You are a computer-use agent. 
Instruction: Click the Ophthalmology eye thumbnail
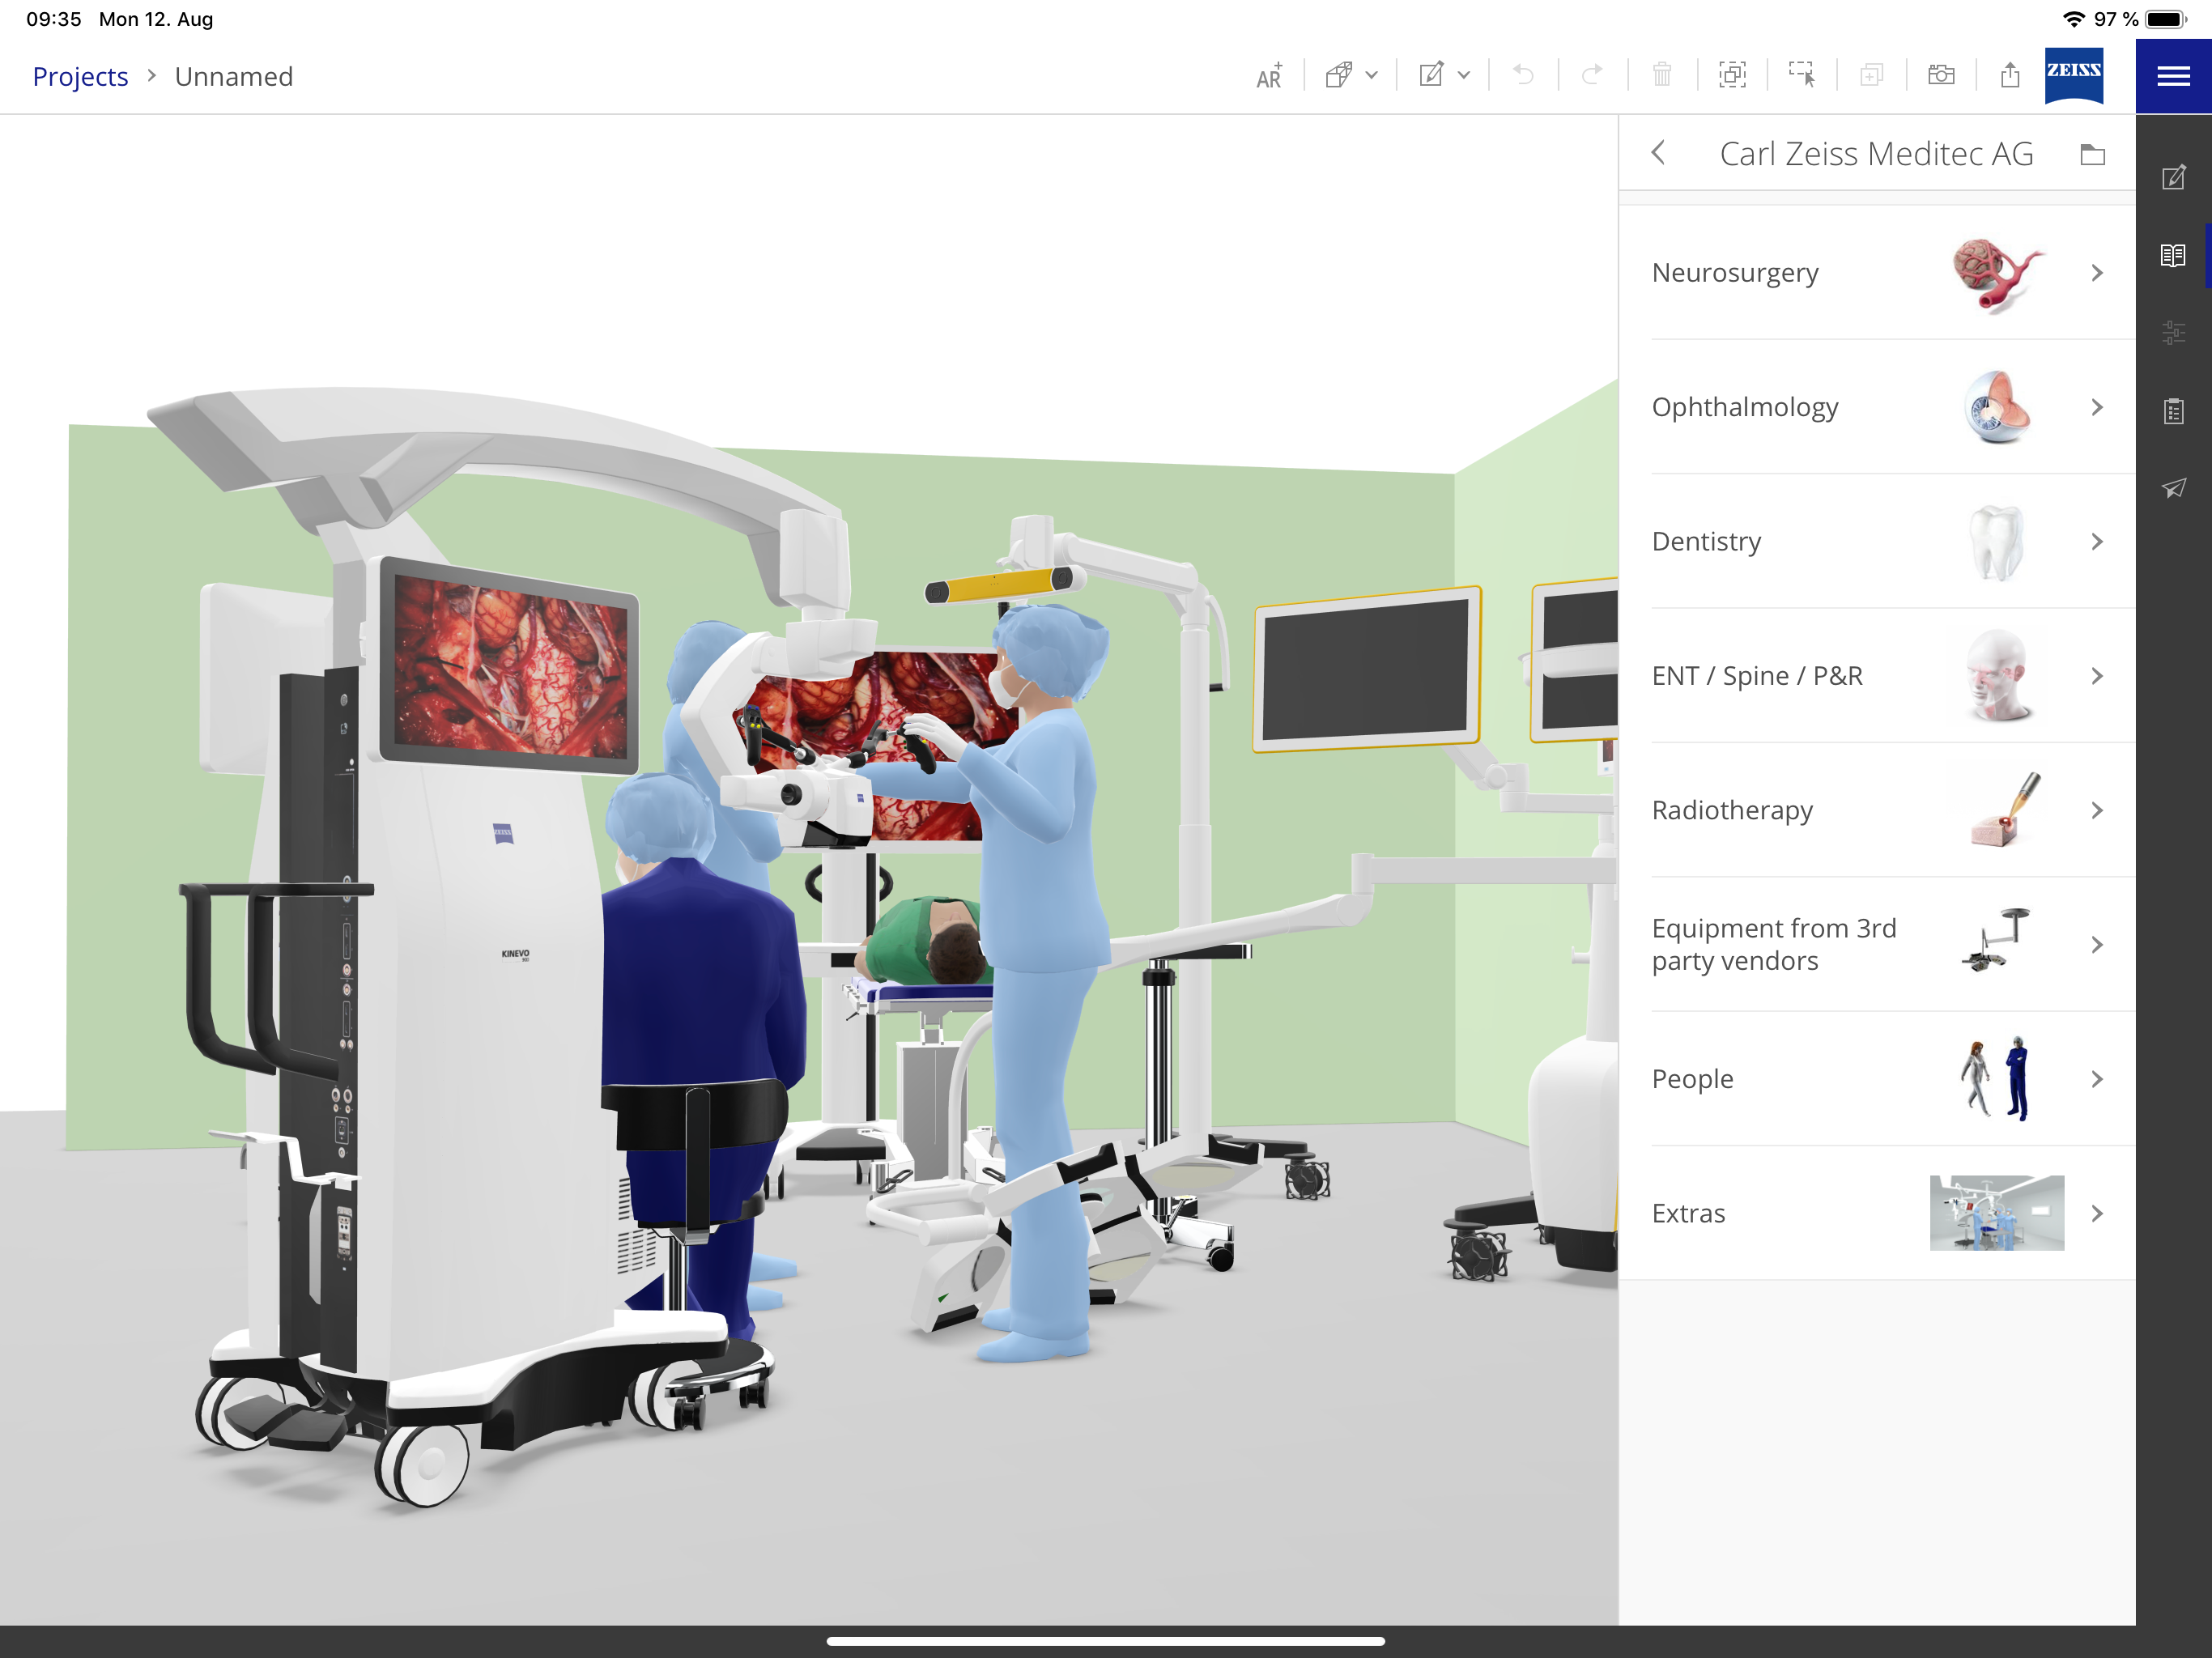(x=1997, y=407)
